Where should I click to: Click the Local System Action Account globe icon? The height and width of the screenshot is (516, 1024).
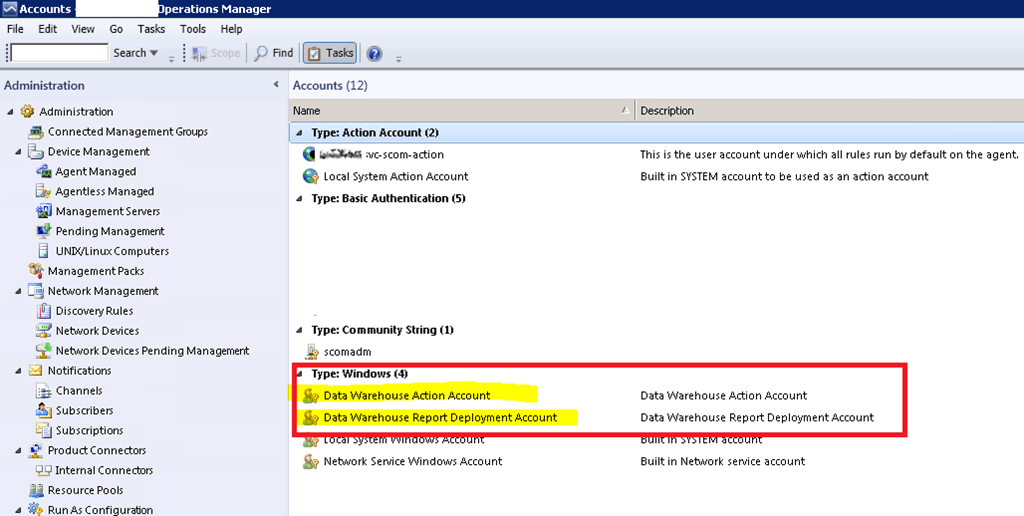[310, 176]
